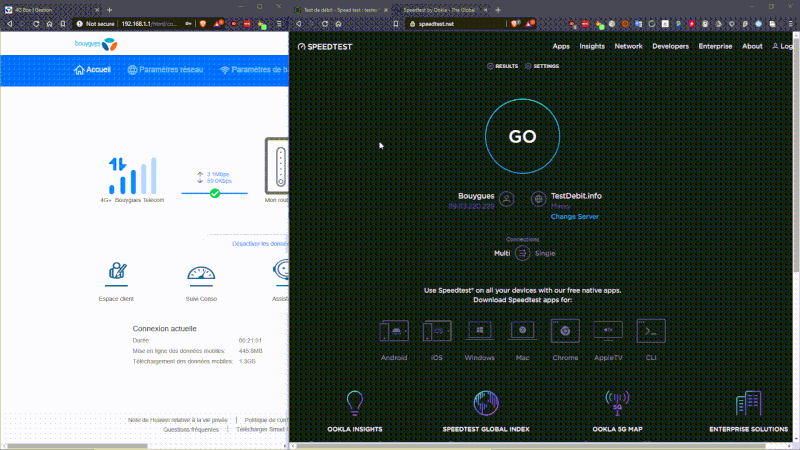Screen dimensions: 800x450
Task: Open left browser hamburger menu
Action: tap(279, 24)
